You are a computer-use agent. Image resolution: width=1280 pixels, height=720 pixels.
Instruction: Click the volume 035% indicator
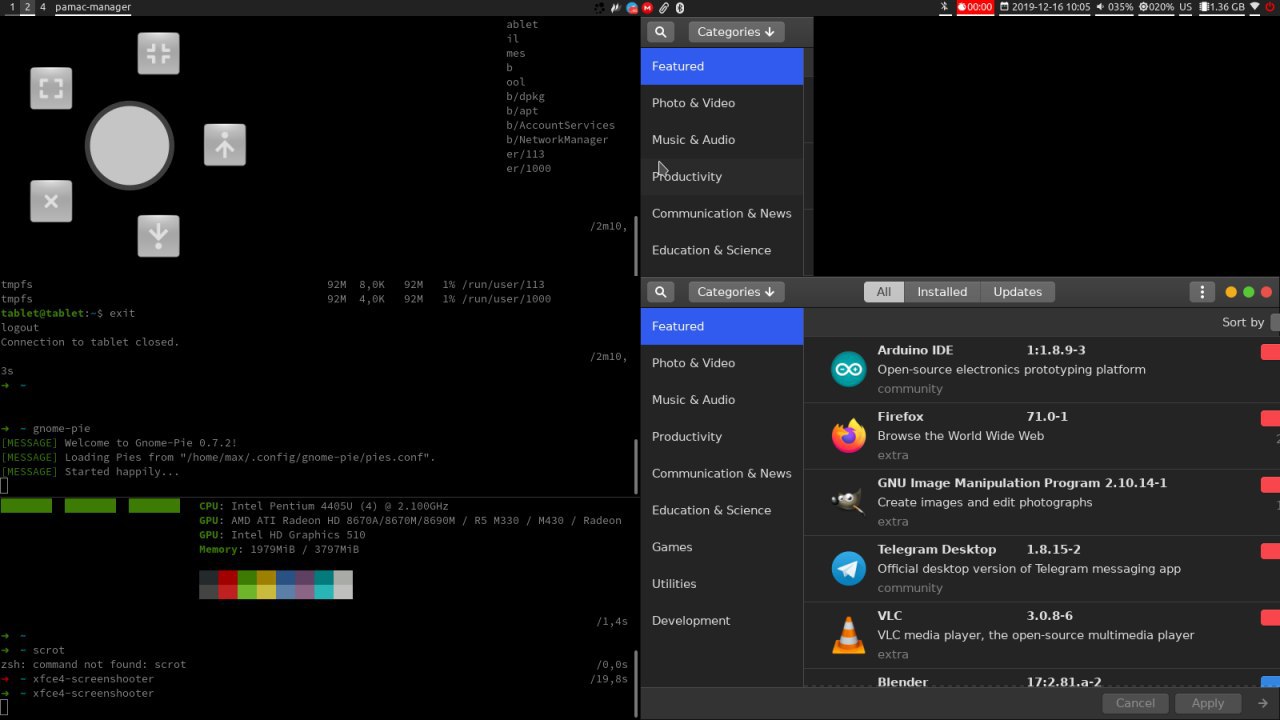click(1115, 7)
